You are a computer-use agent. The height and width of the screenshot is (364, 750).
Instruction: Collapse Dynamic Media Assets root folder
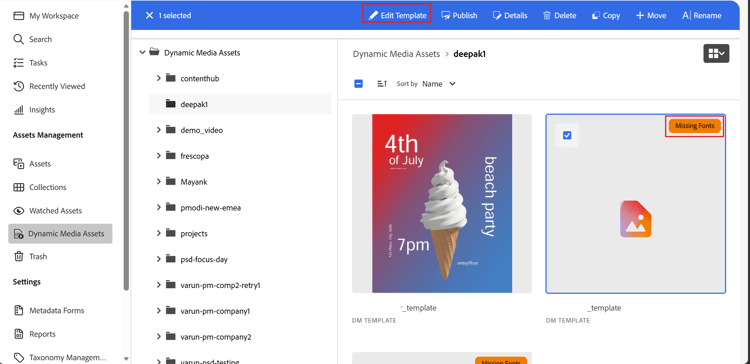pyautogui.click(x=142, y=52)
